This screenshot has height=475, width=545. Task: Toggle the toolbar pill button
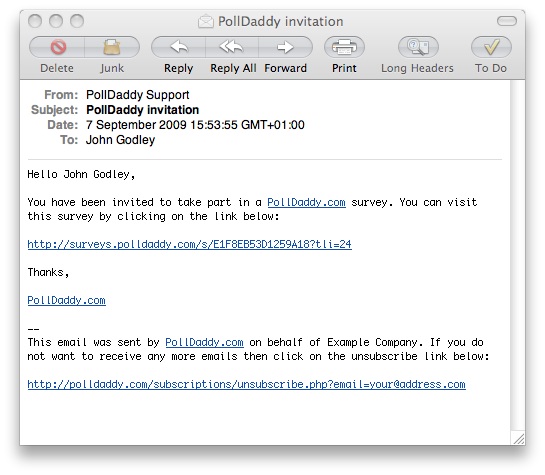(x=507, y=21)
